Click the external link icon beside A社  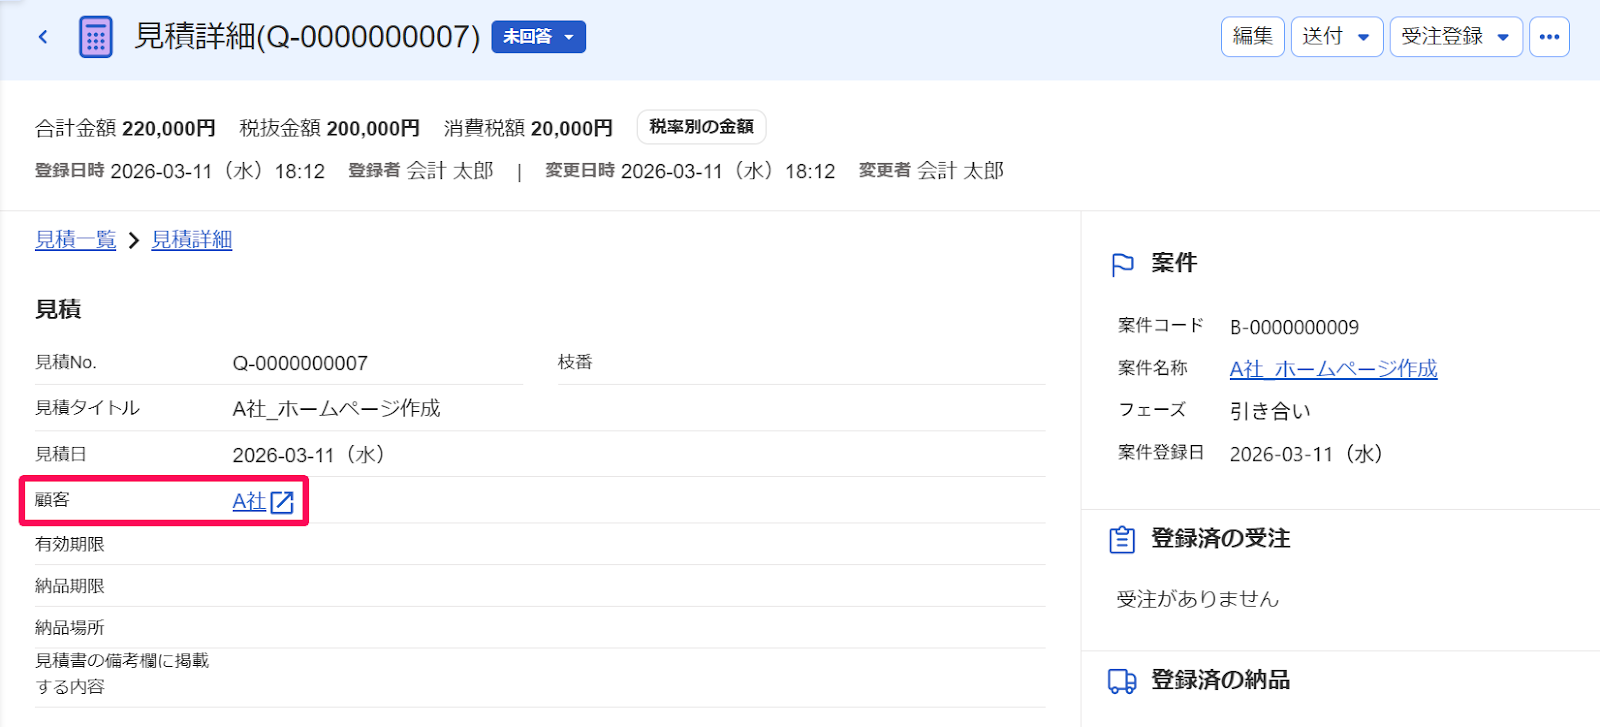(x=283, y=502)
